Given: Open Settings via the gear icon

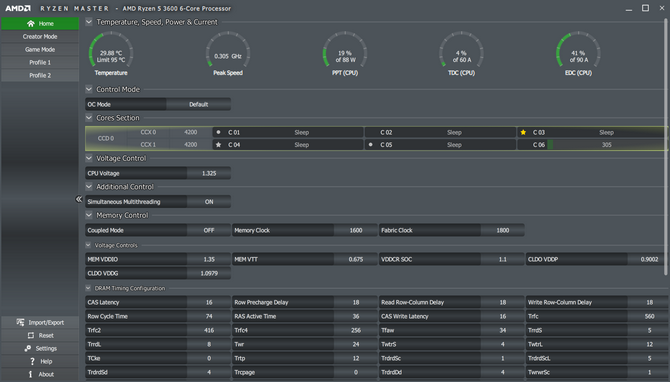Looking at the screenshot, I should coord(28,348).
